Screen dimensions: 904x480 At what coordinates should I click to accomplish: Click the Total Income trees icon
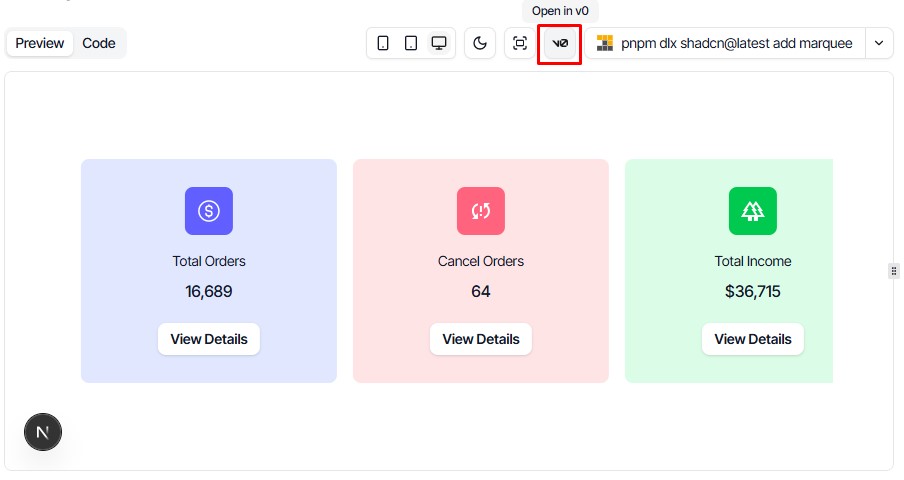point(753,211)
